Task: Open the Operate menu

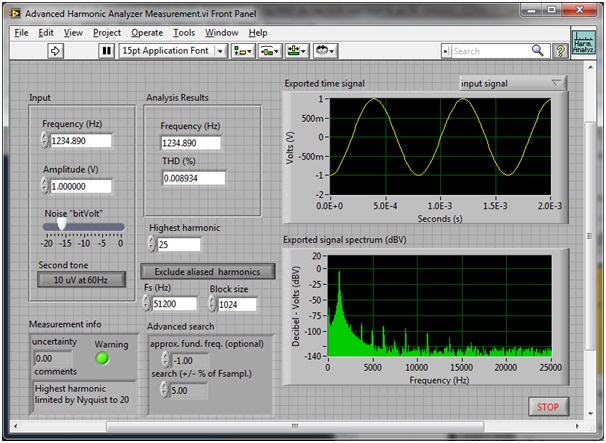Action: 146,32
